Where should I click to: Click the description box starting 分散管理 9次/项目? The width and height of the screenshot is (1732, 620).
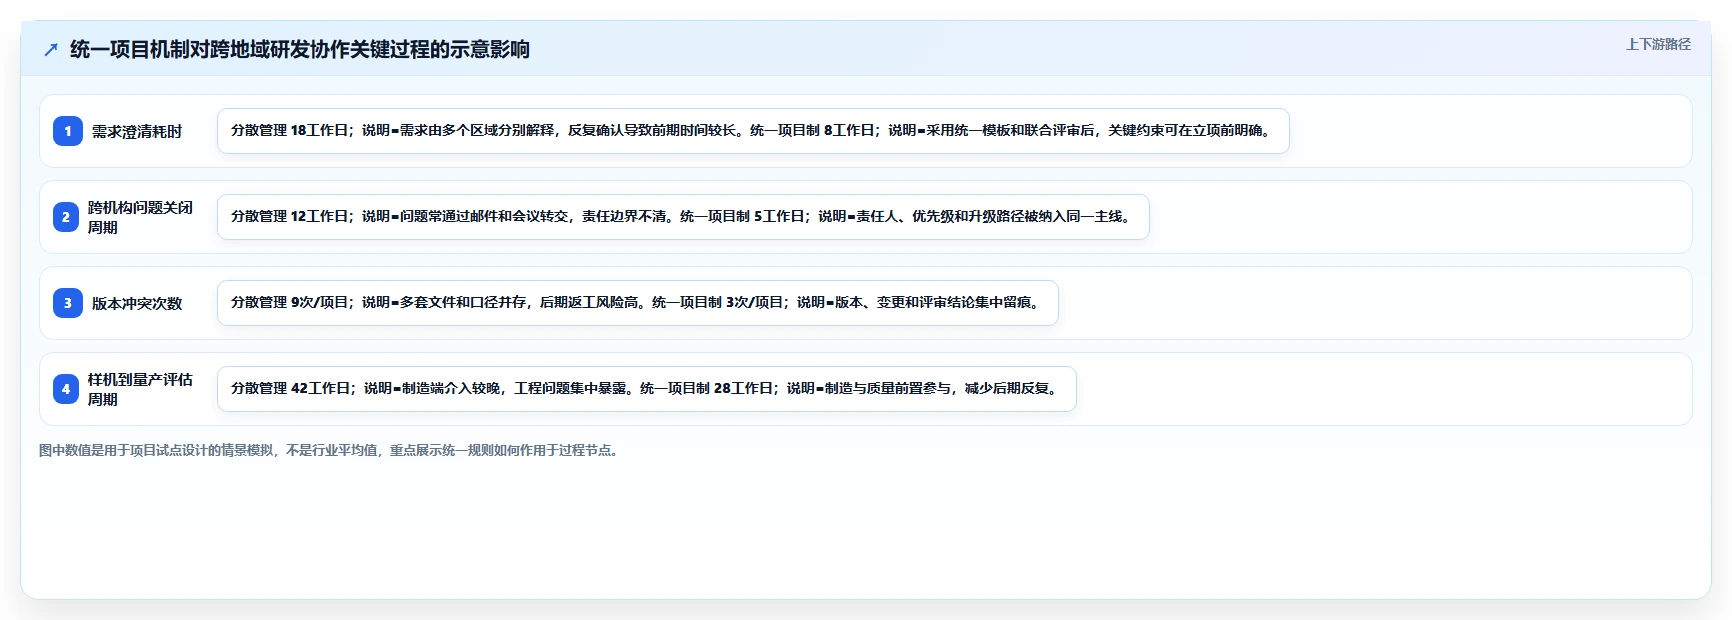tap(638, 303)
